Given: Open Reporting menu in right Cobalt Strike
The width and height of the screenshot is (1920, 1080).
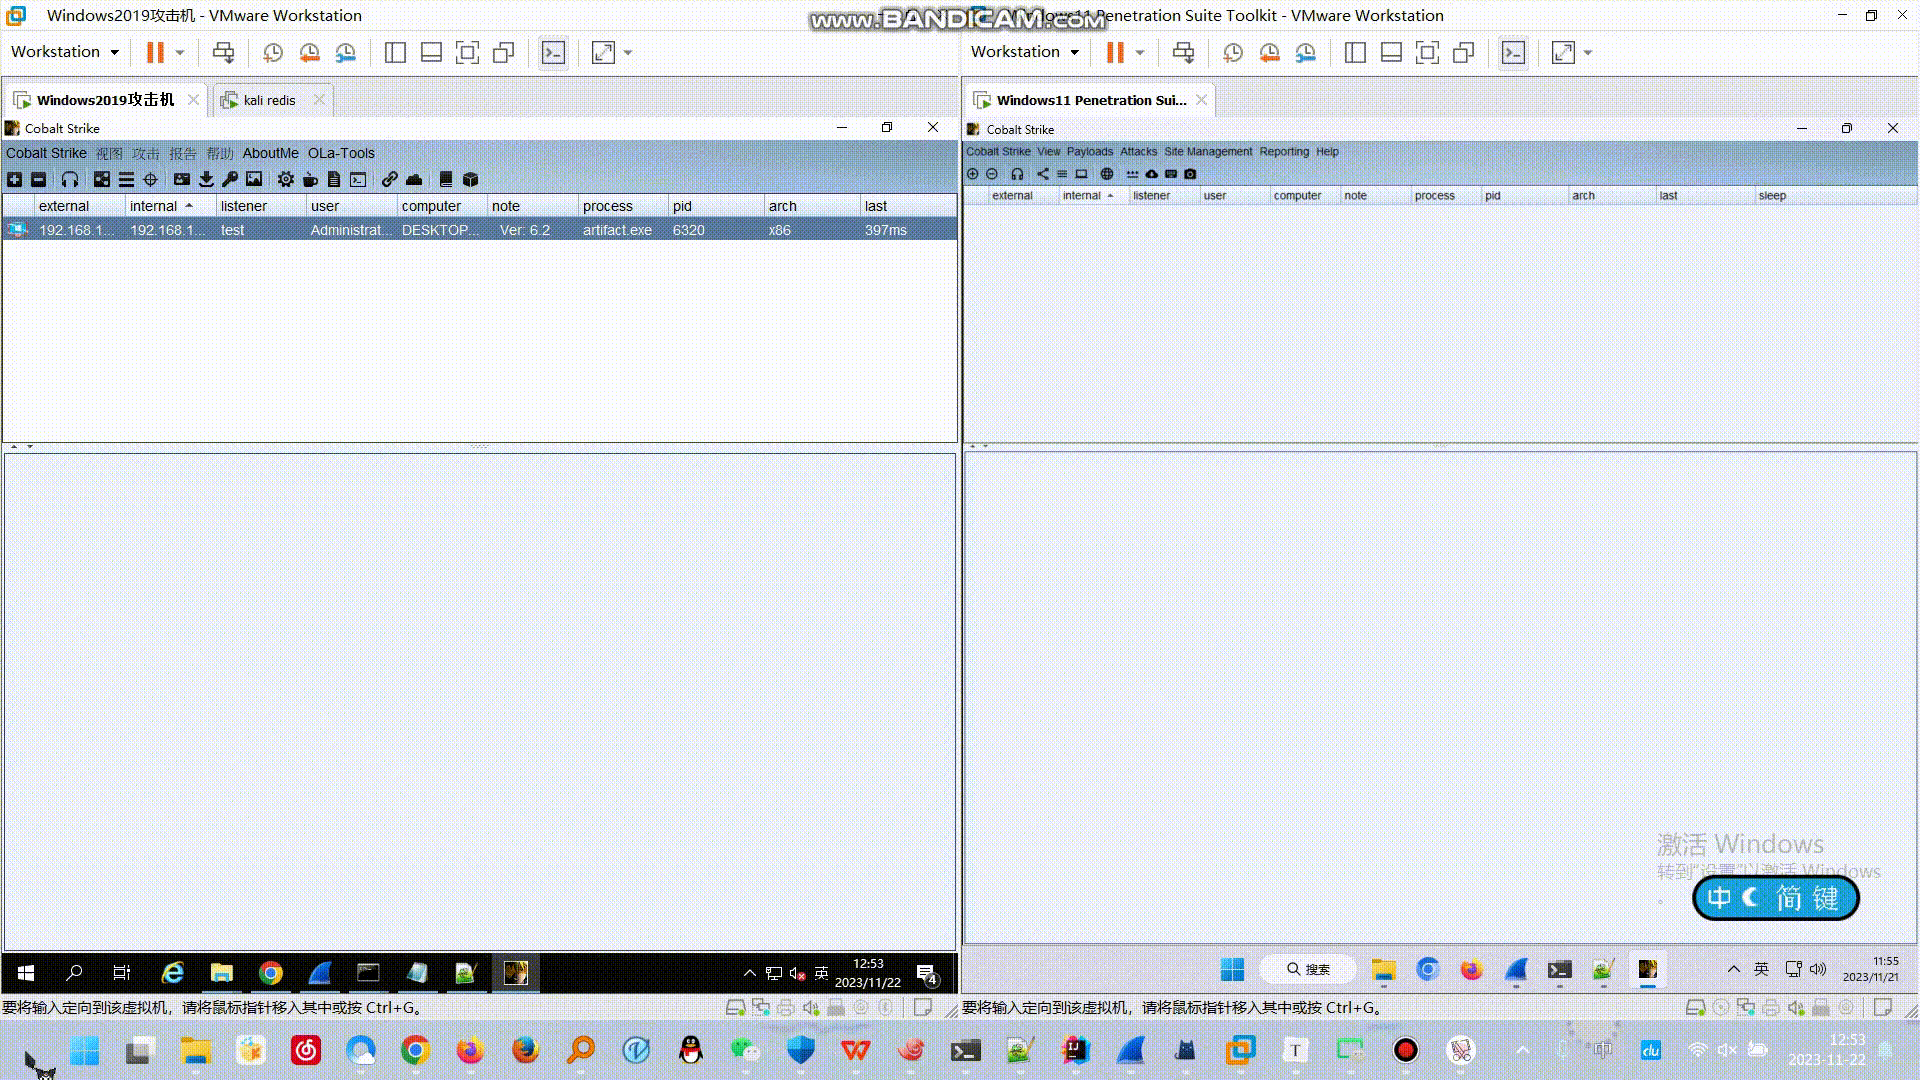Looking at the screenshot, I should coord(1284,152).
